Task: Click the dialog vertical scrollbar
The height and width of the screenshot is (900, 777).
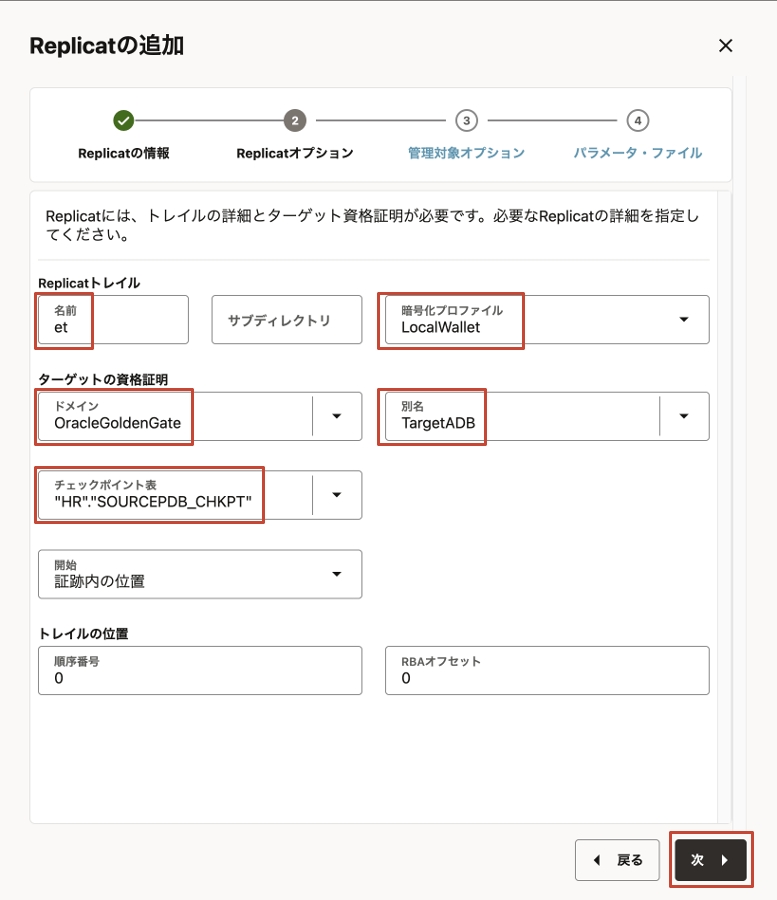Action: pos(739,451)
